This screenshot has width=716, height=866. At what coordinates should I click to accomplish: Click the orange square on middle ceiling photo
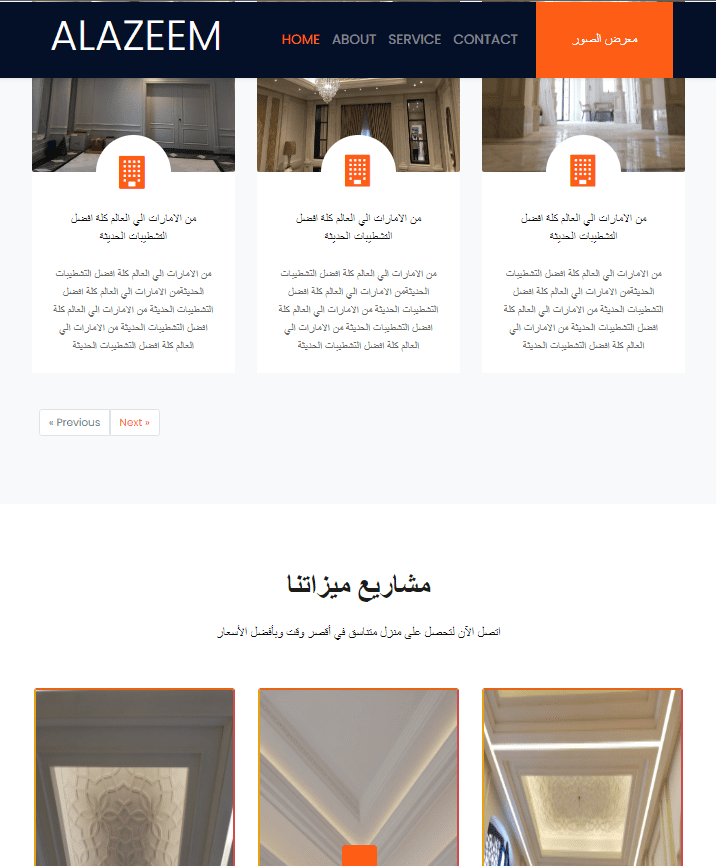pyautogui.click(x=359, y=855)
